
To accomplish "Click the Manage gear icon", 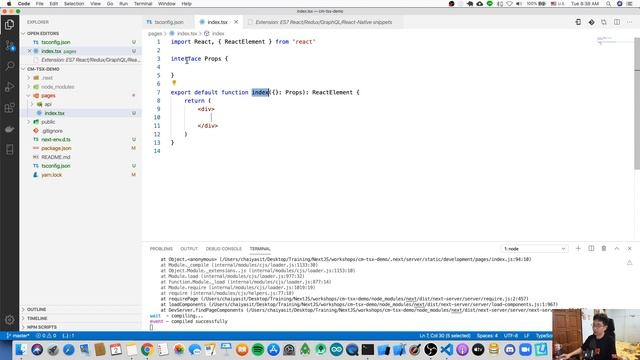I will tap(9, 320).
